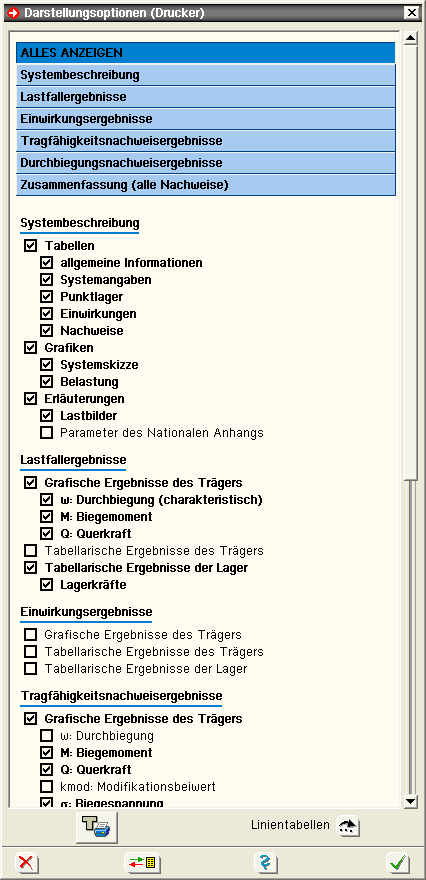The height and width of the screenshot is (880, 426).
Task: Confirm with the green checkmark icon
Action: click(x=398, y=863)
